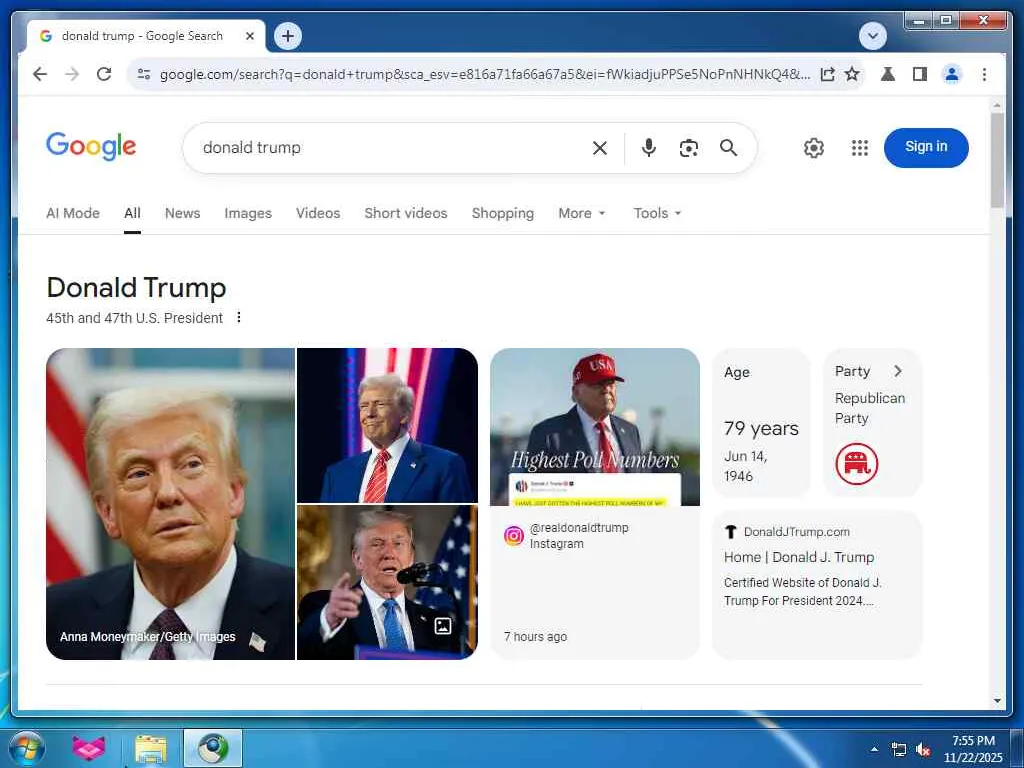This screenshot has width=1024, height=768.
Task: Expand the More search filters dropdown
Action: coord(582,214)
